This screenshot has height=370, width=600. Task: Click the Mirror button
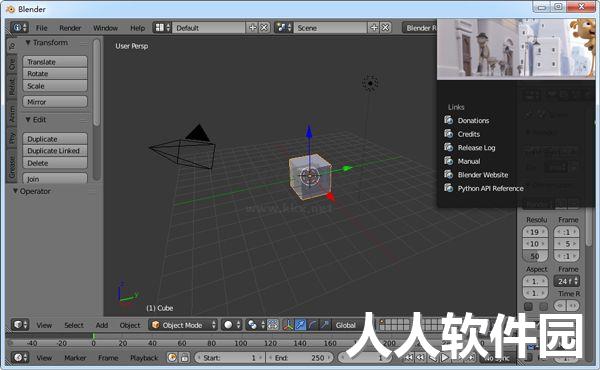[55, 102]
